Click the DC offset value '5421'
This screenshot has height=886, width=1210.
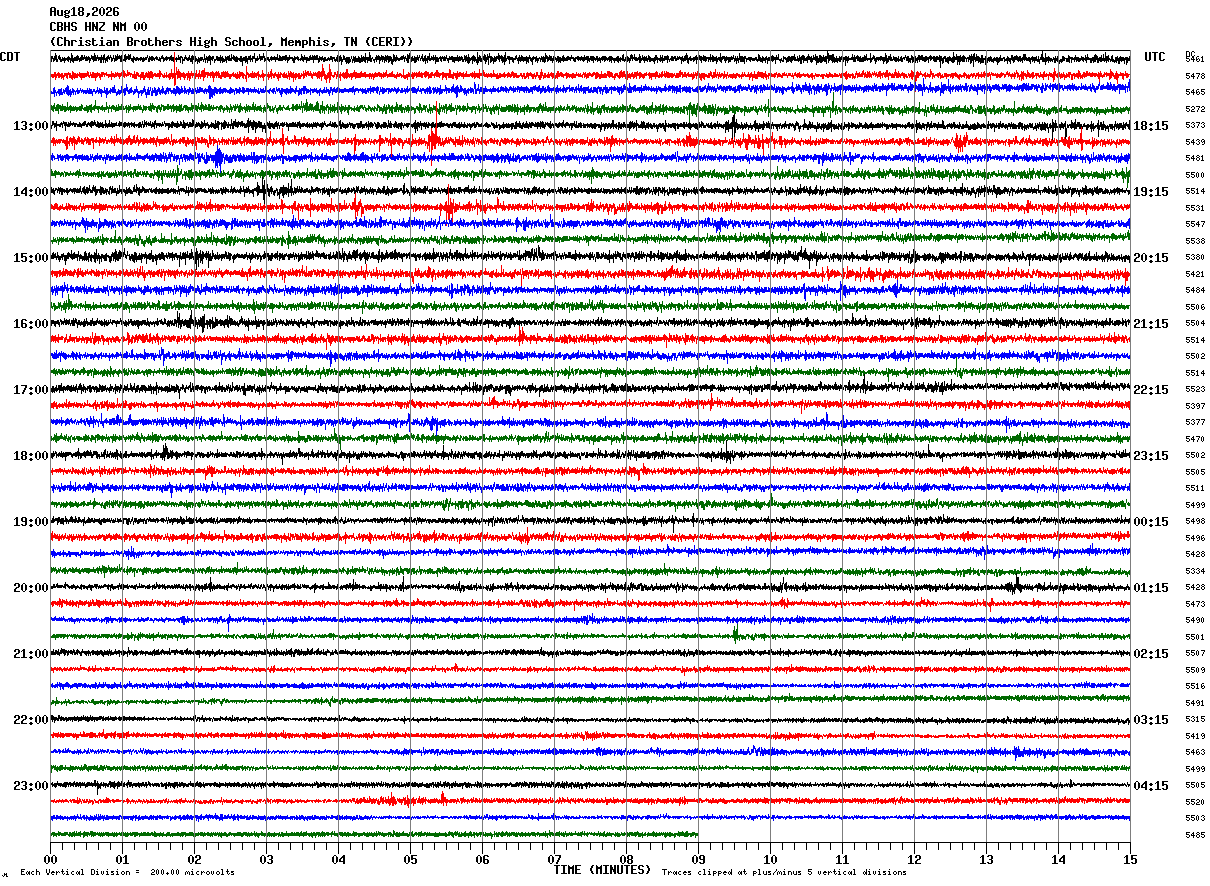pyautogui.click(x=1195, y=274)
